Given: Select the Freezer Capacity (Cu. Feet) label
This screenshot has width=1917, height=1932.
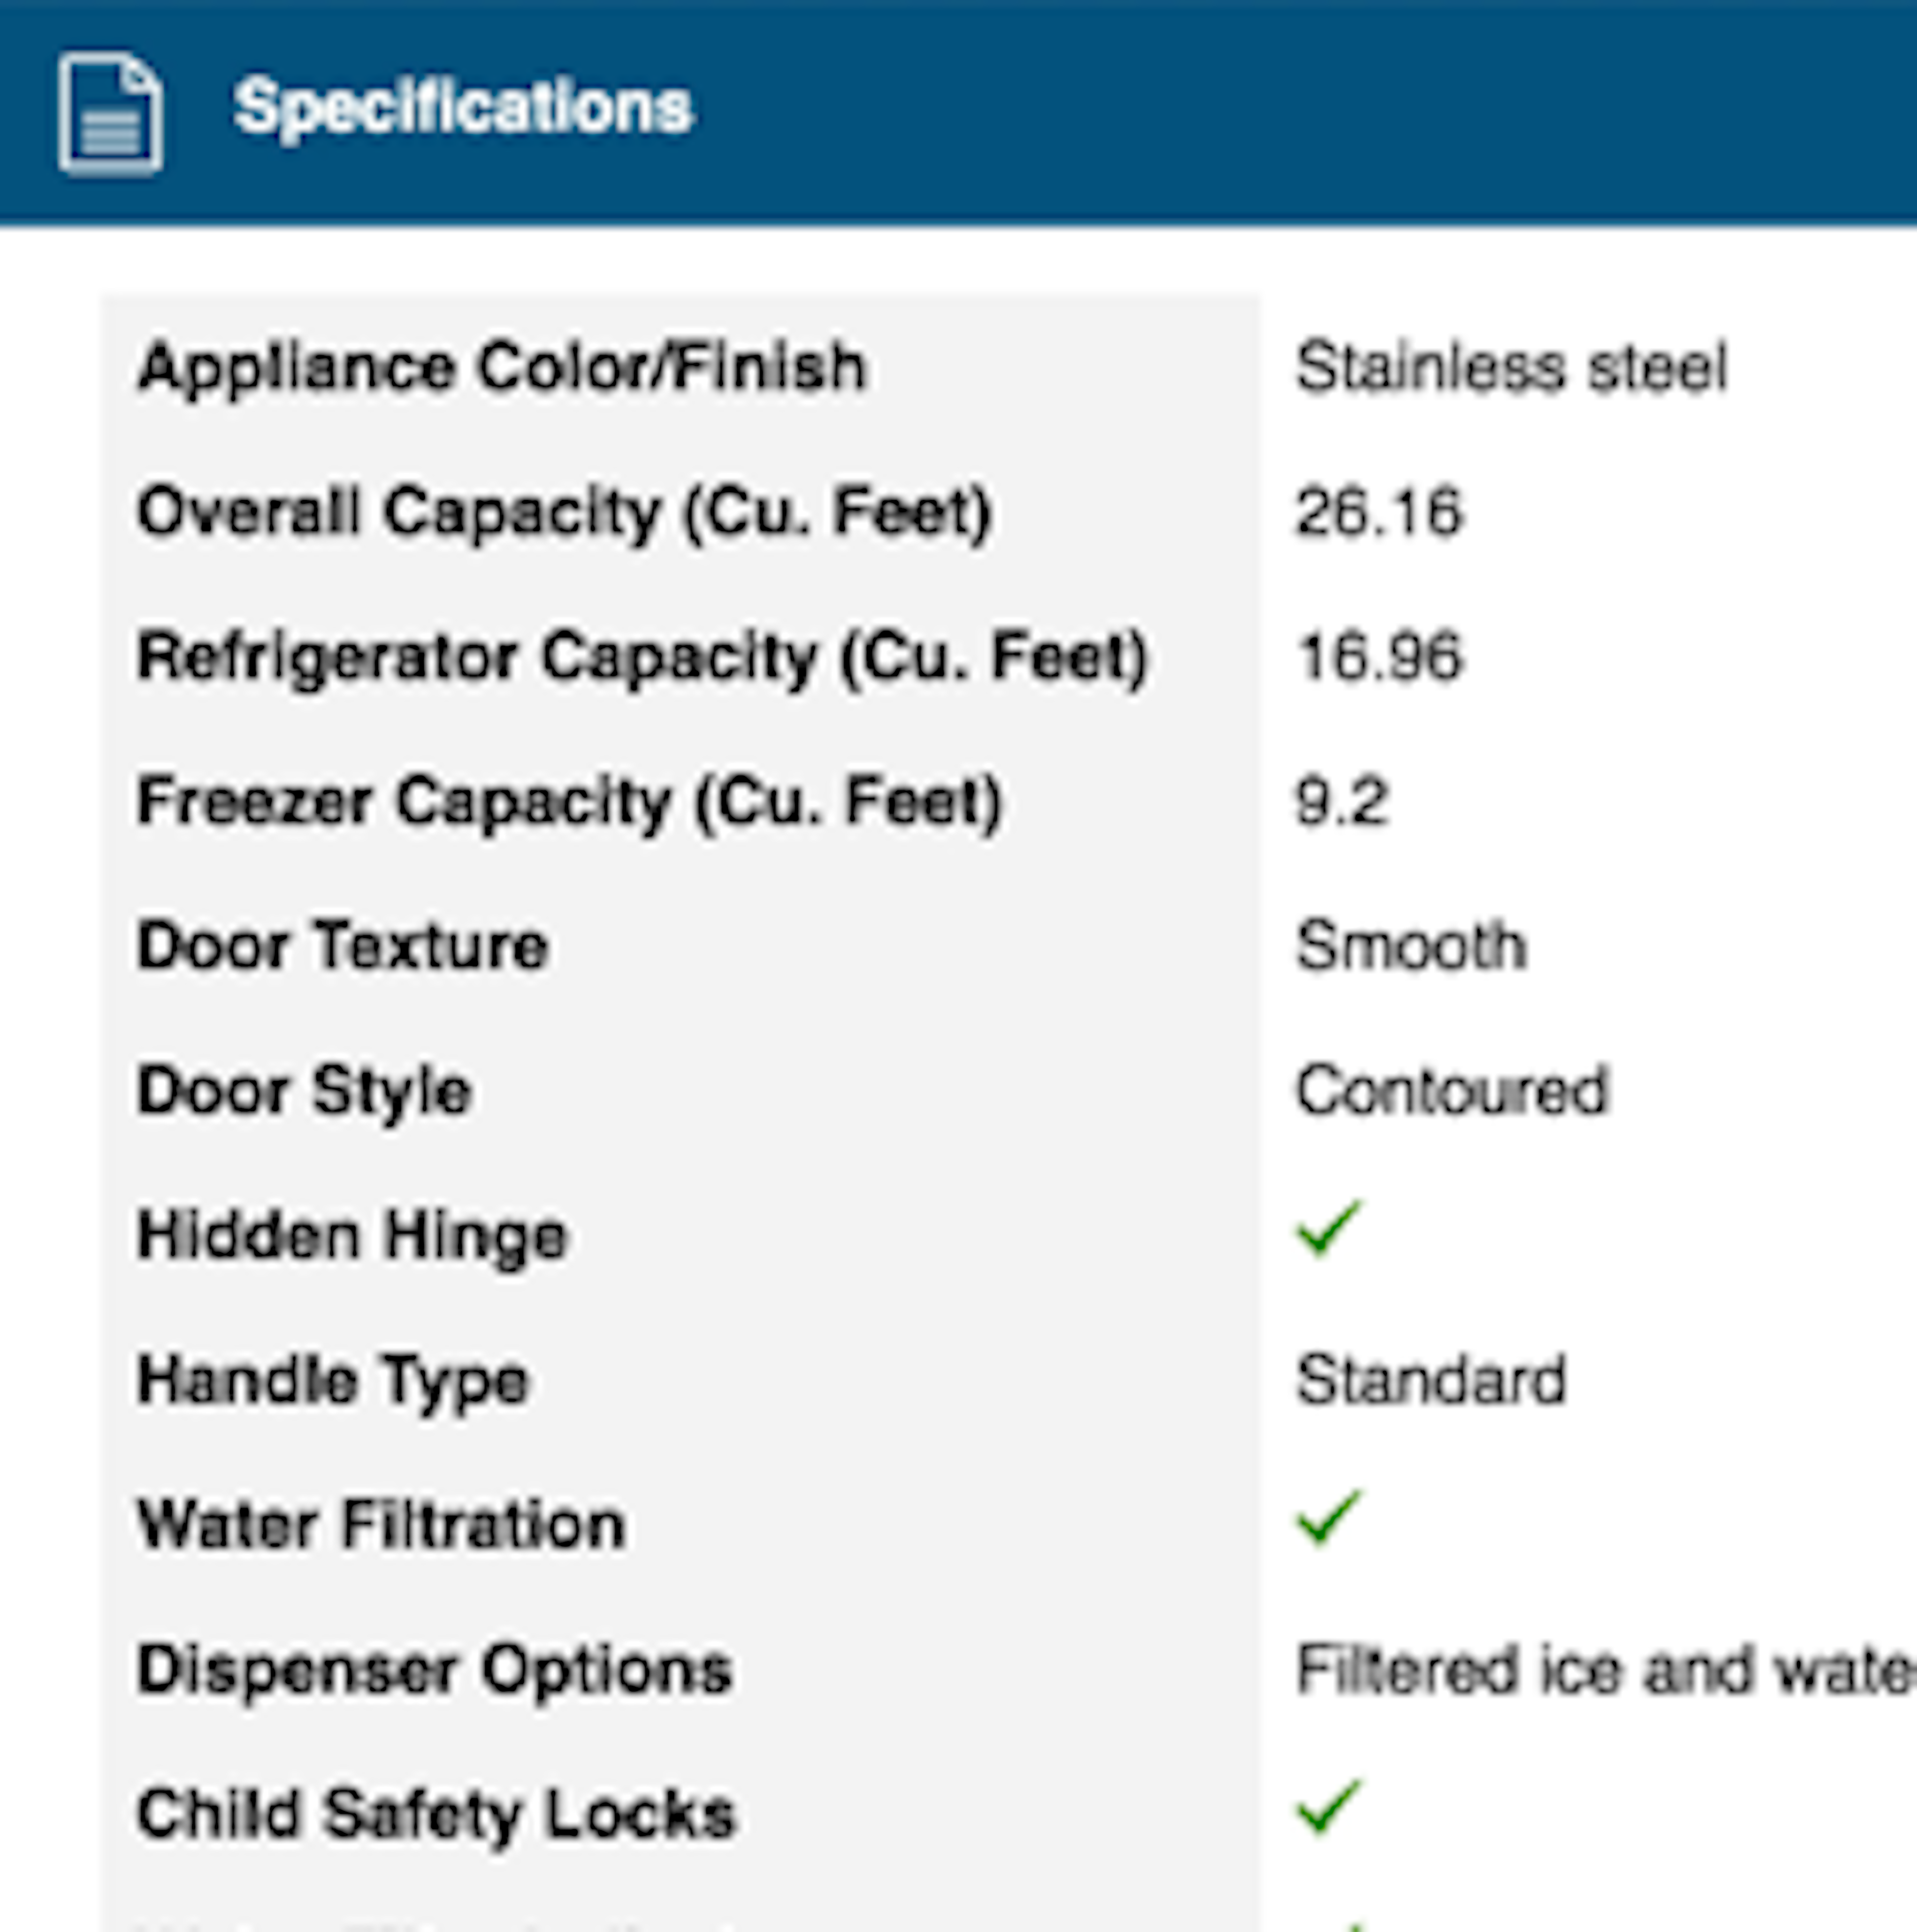Looking at the screenshot, I should [x=569, y=802].
